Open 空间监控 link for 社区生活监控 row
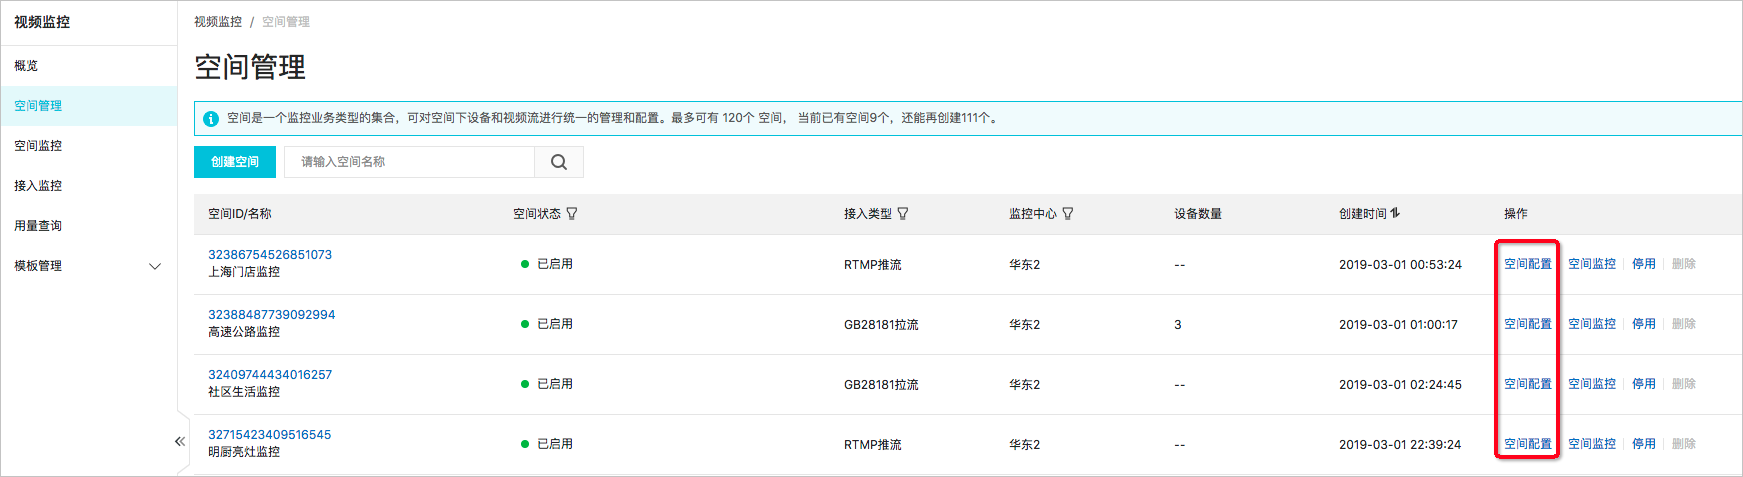 tap(1592, 384)
